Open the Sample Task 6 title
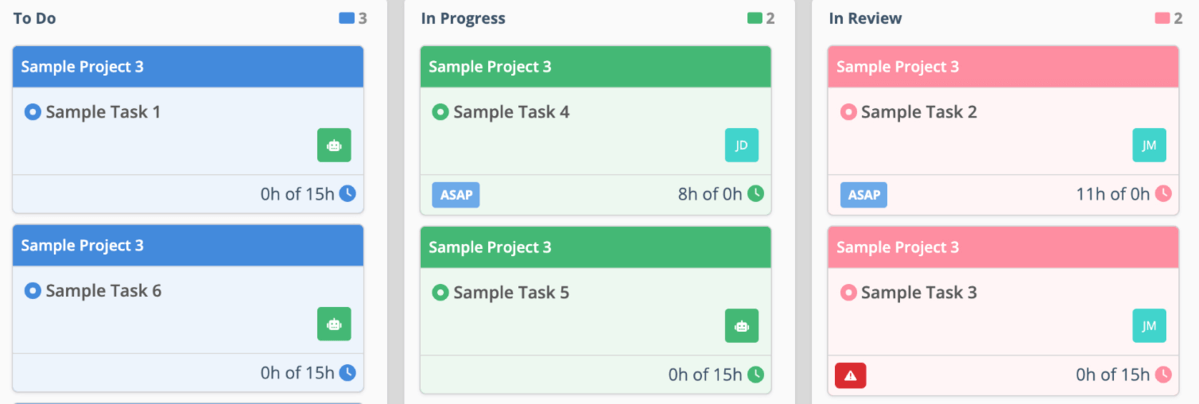This screenshot has width=1199, height=404. 103,291
